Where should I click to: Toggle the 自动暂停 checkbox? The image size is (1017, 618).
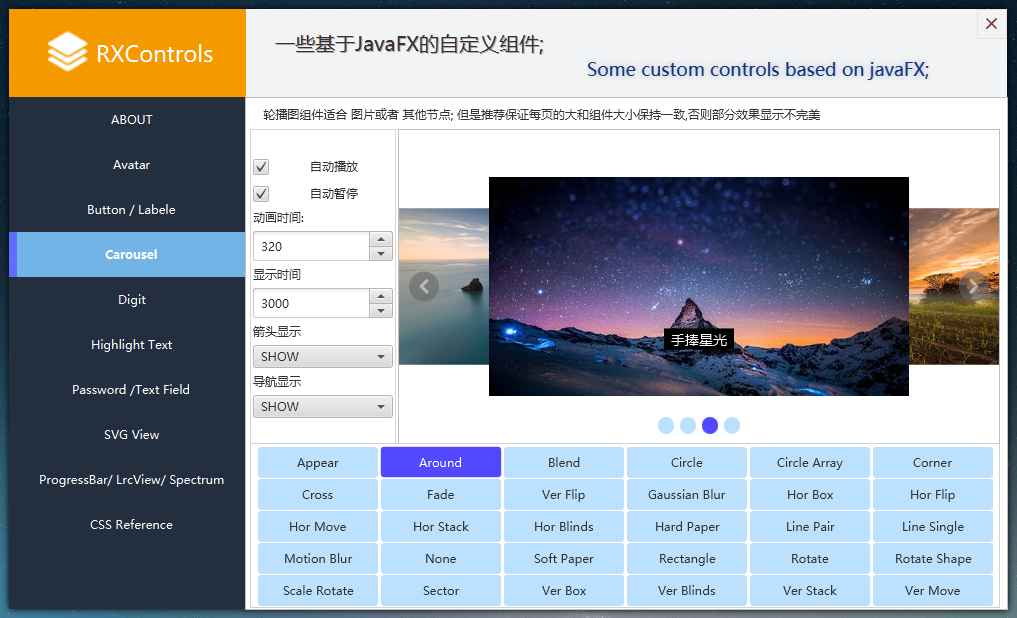coord(261,194)
